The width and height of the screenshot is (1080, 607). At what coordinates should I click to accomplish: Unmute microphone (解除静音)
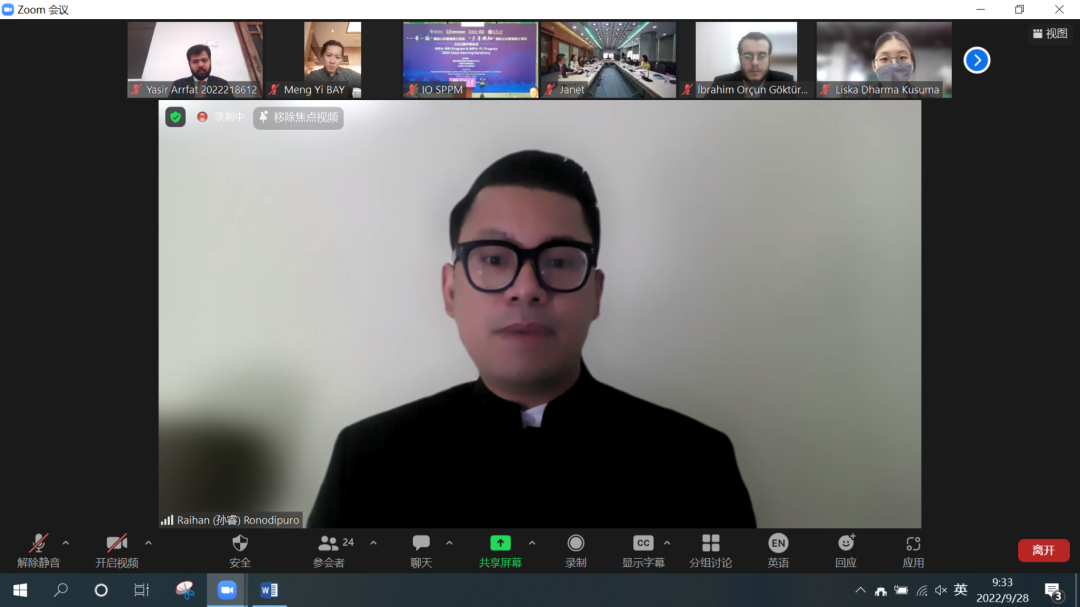(x=38, y=543)
